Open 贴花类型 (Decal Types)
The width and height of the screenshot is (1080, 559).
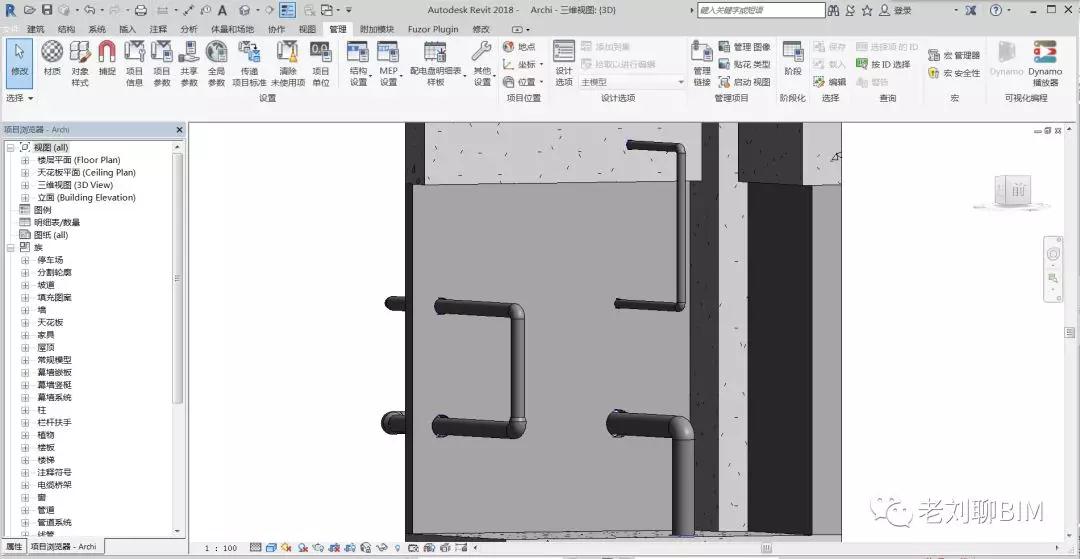pos(745,64)
